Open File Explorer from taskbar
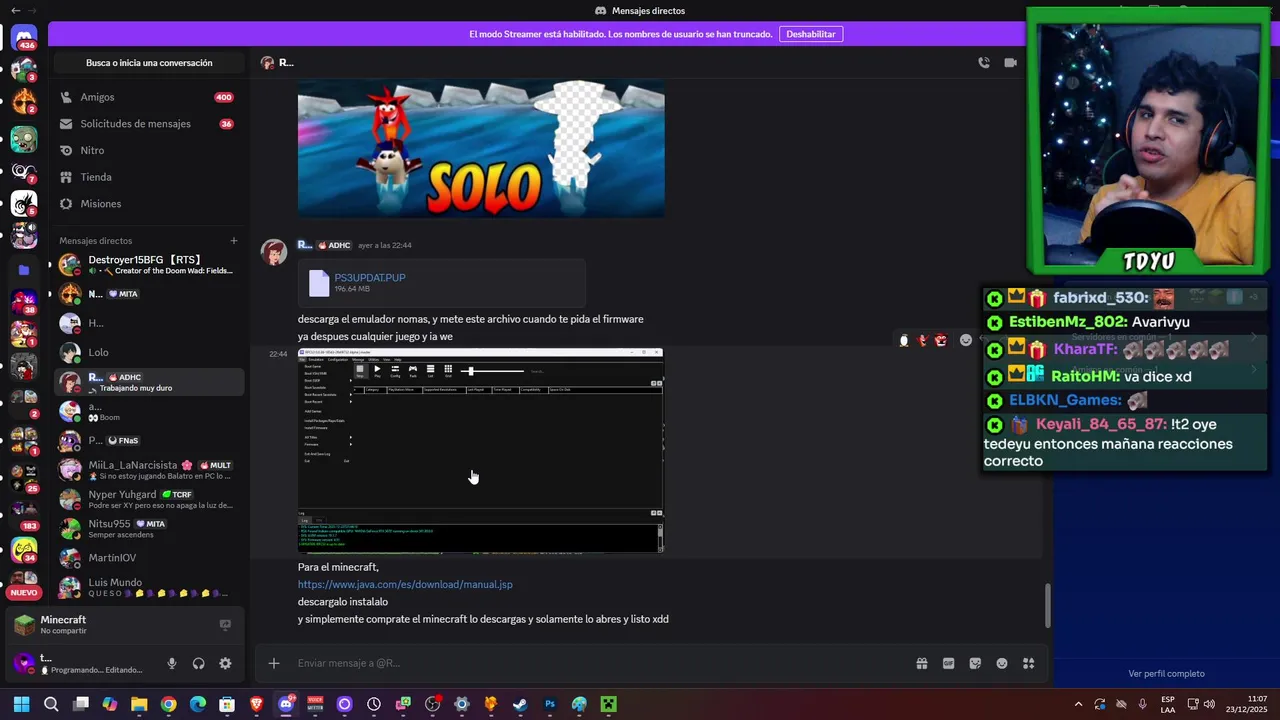Viewport: 1280px width, 720px height. pyautogui.click(x=139, y=704)
